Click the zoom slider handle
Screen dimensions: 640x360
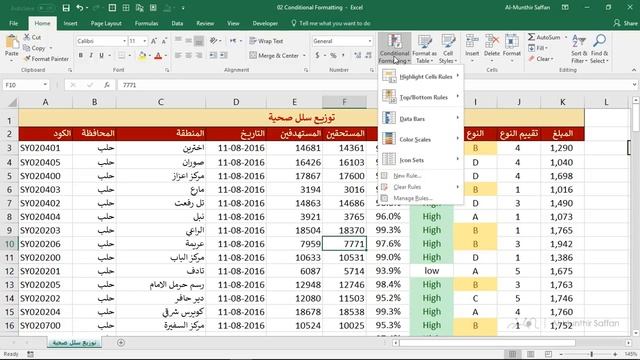[x=591, y=354]
